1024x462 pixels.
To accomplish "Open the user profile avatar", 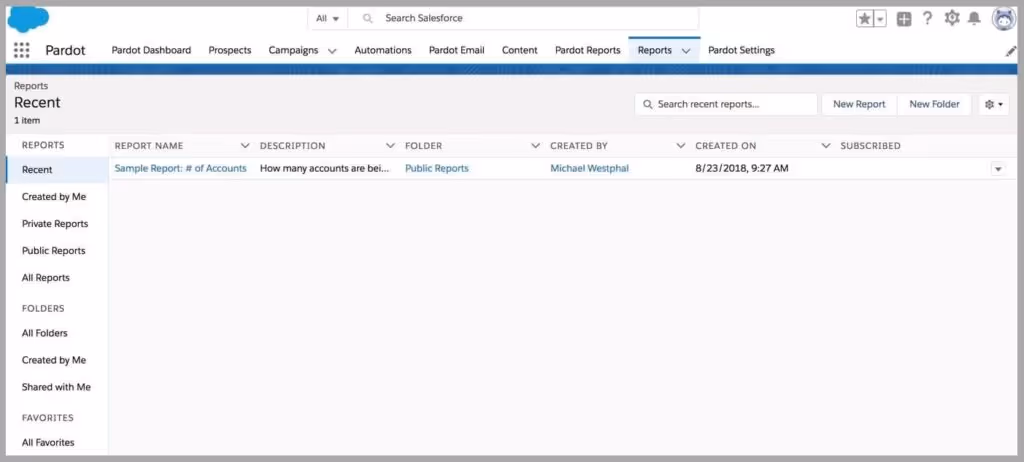I will click(x=1004, y=19).
